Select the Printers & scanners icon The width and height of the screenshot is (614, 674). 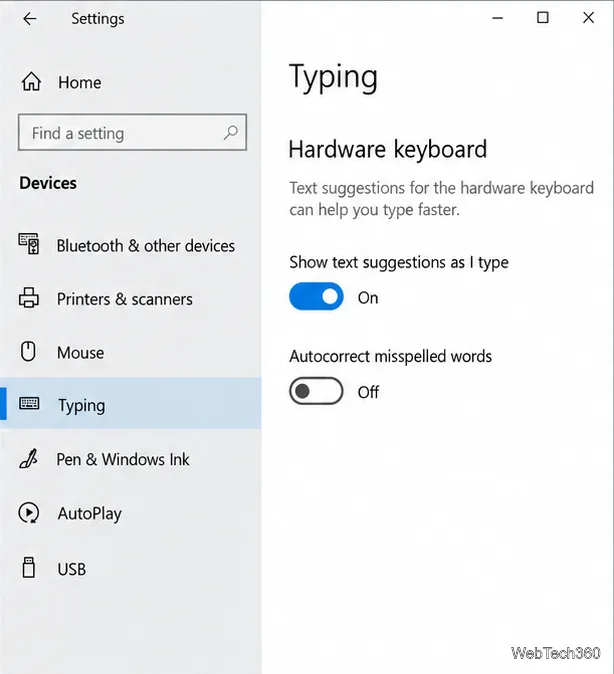click(x=29, y=298)
